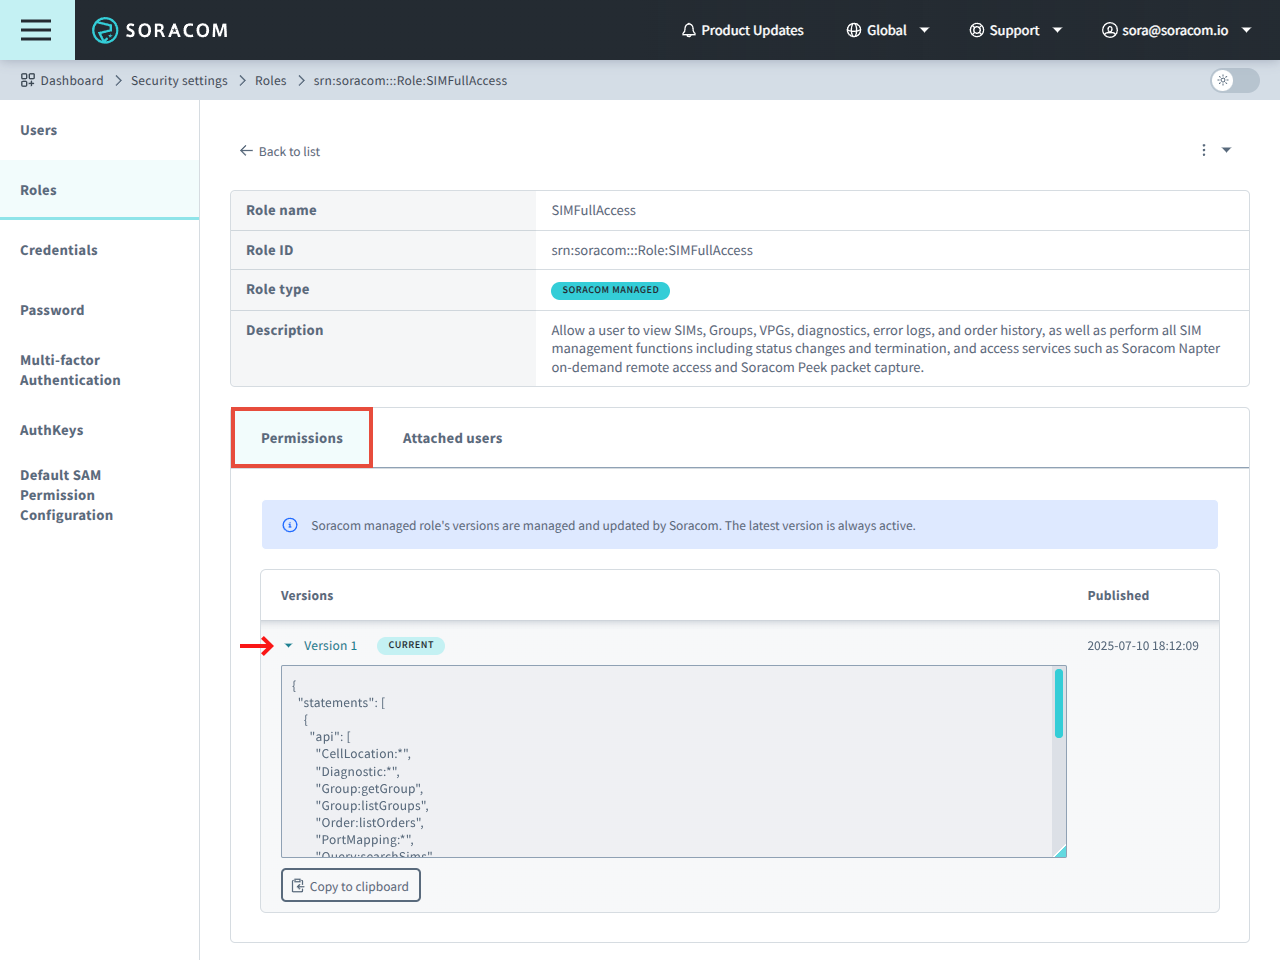Screen dimensions: 1280x960
Task: Select the Permissions tab
Action: [x=301, y=437]
